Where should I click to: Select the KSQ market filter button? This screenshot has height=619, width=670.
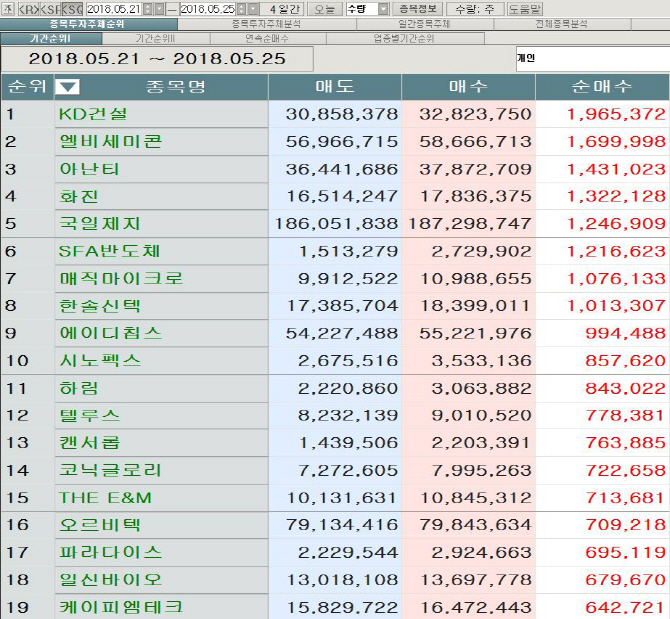(72, 8)
